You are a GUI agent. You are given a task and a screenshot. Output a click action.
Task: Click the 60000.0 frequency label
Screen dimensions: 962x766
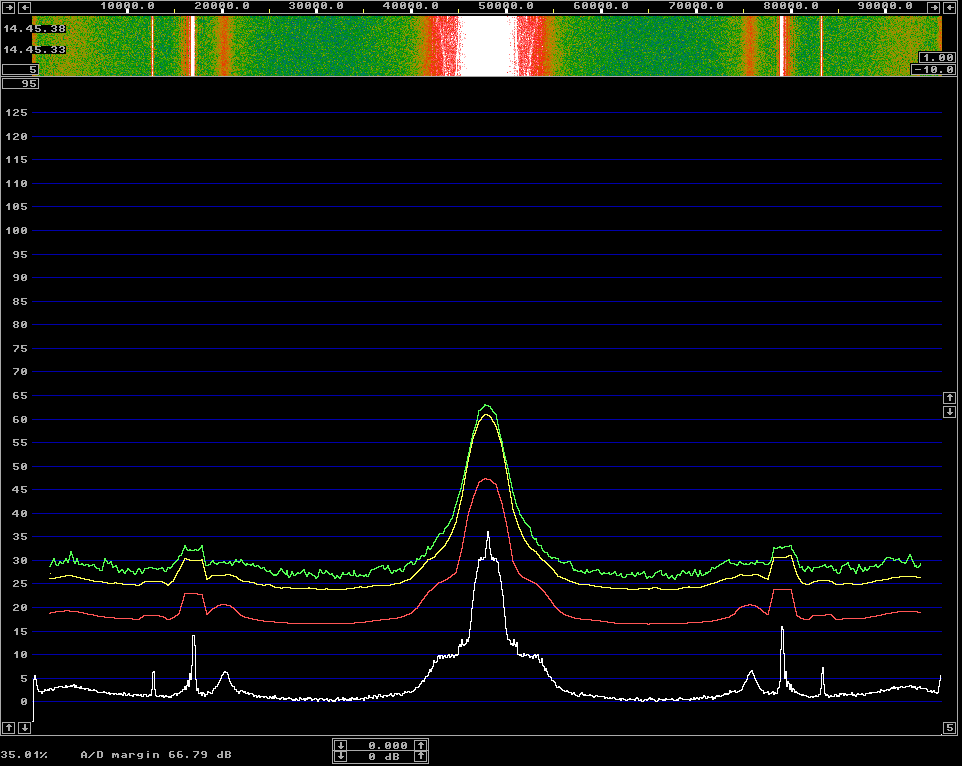601,6
